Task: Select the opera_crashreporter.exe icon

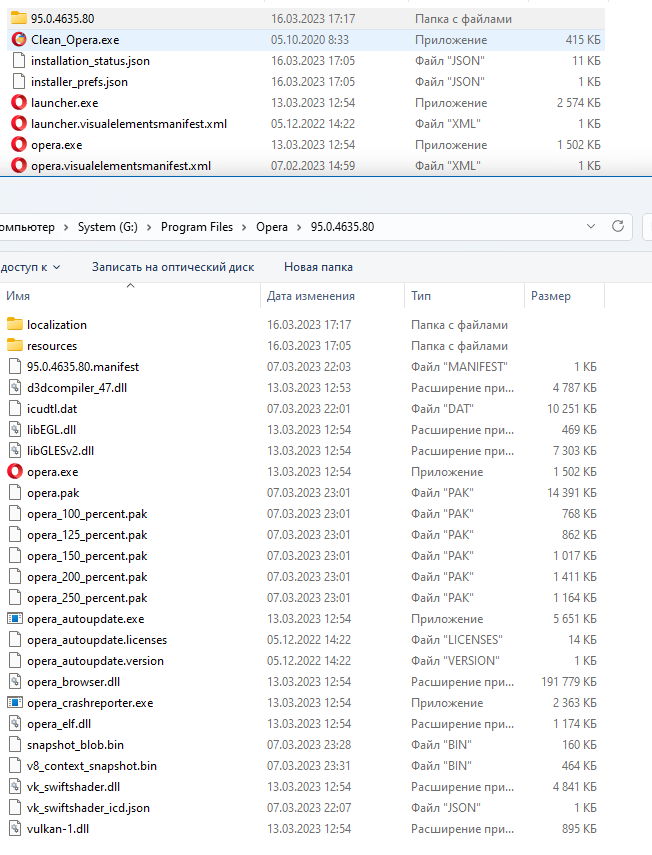Action: (14, 703)
